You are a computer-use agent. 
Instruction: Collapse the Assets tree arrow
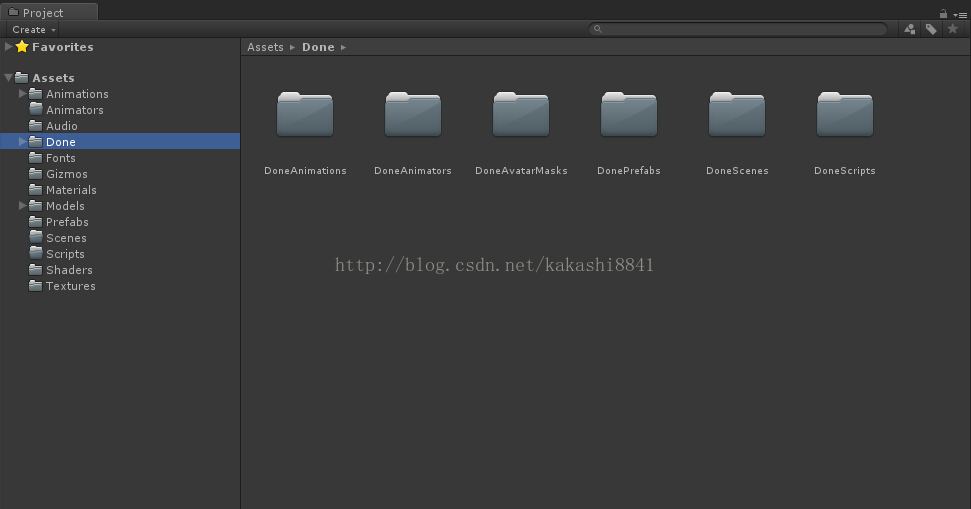click(9, 78)
